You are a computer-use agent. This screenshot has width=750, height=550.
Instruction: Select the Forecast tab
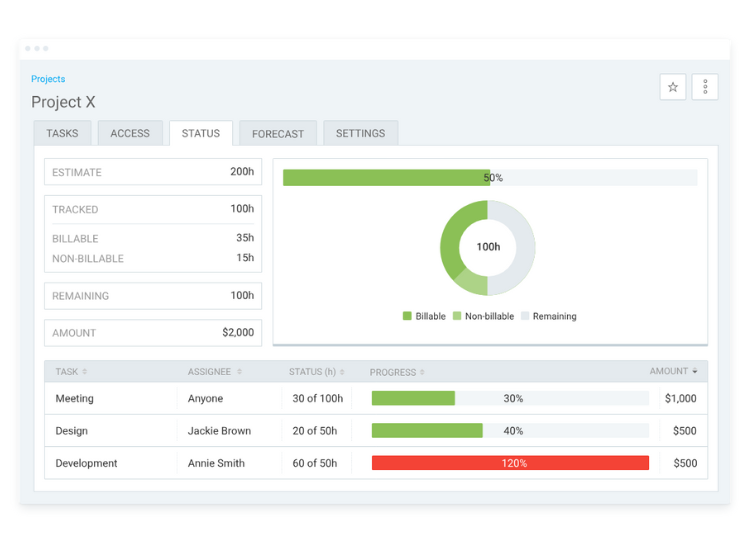(x=278, y=133)
